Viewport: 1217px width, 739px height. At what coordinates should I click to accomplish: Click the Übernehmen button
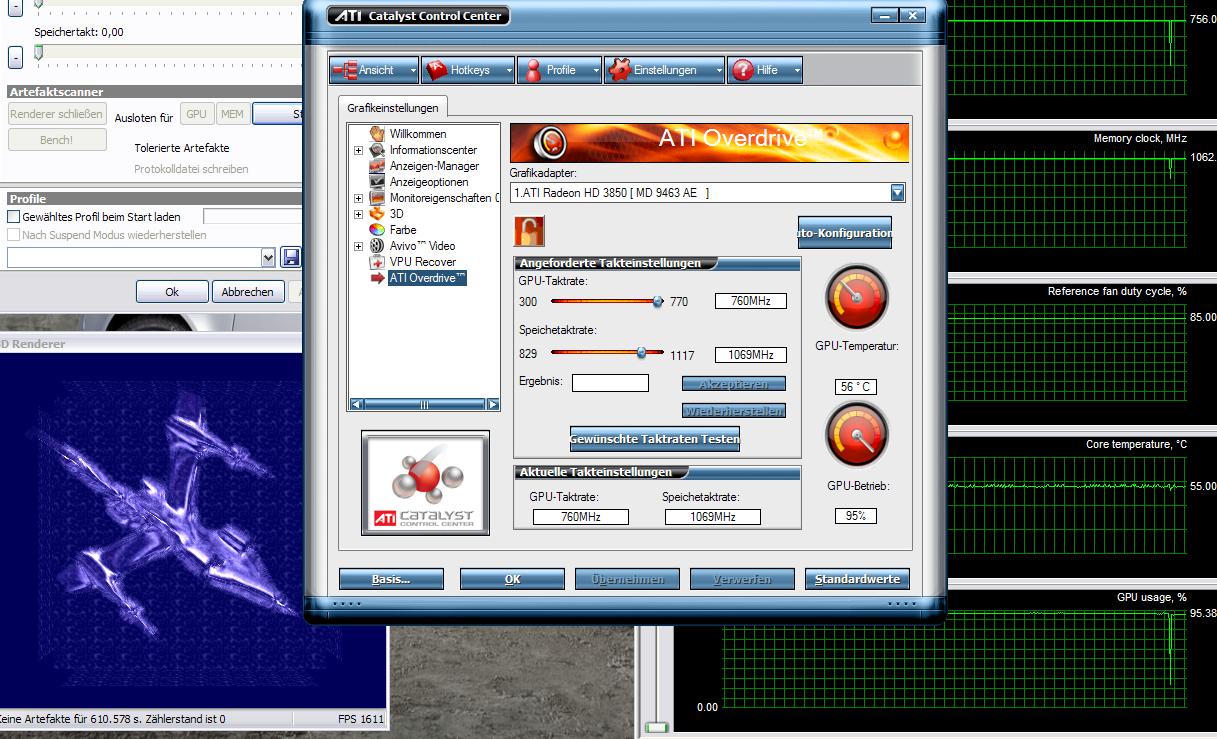[627, 579]
